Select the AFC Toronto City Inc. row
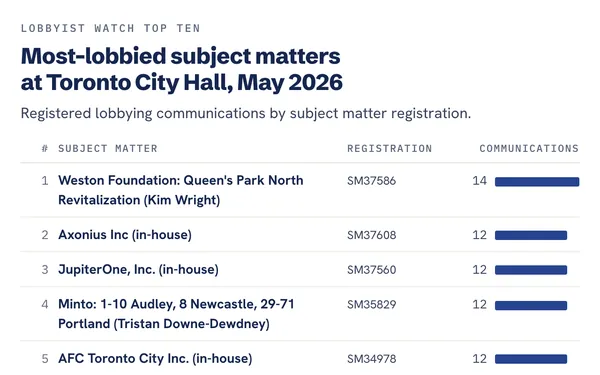600x375 pixels. click(x=300, y=358)
